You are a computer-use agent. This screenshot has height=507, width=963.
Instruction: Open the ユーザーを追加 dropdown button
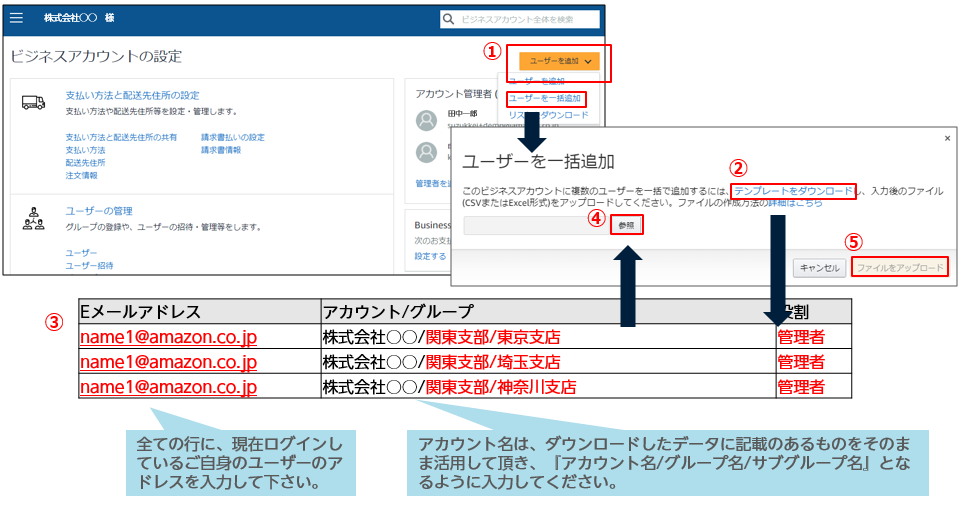[559, 61]
